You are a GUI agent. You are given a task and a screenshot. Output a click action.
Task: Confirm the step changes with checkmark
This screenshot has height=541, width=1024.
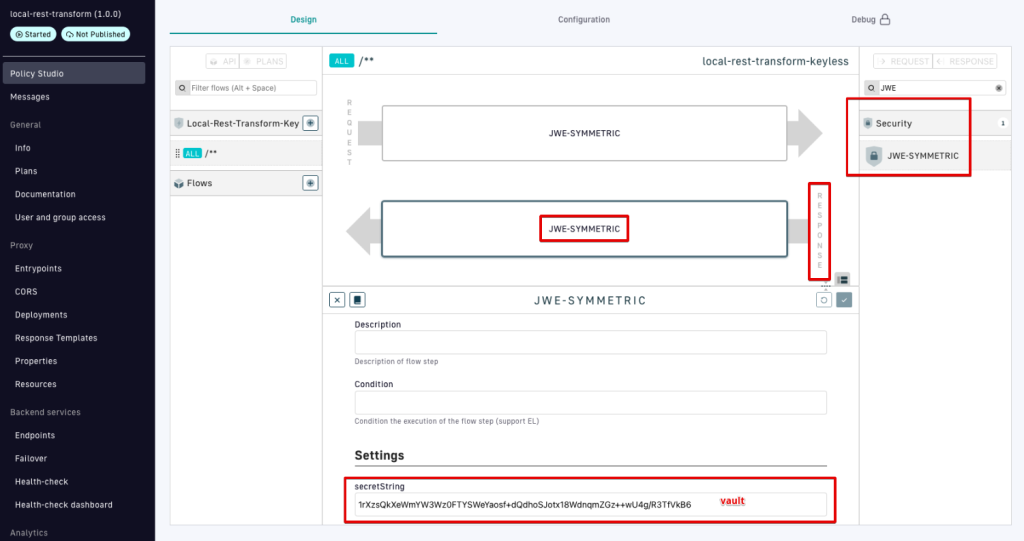844,300
